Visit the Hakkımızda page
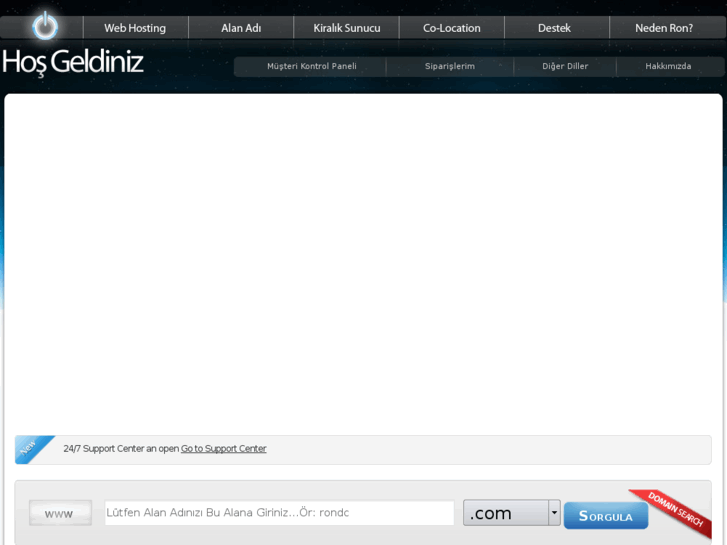727x545 pixels. (x=668, y=66)
